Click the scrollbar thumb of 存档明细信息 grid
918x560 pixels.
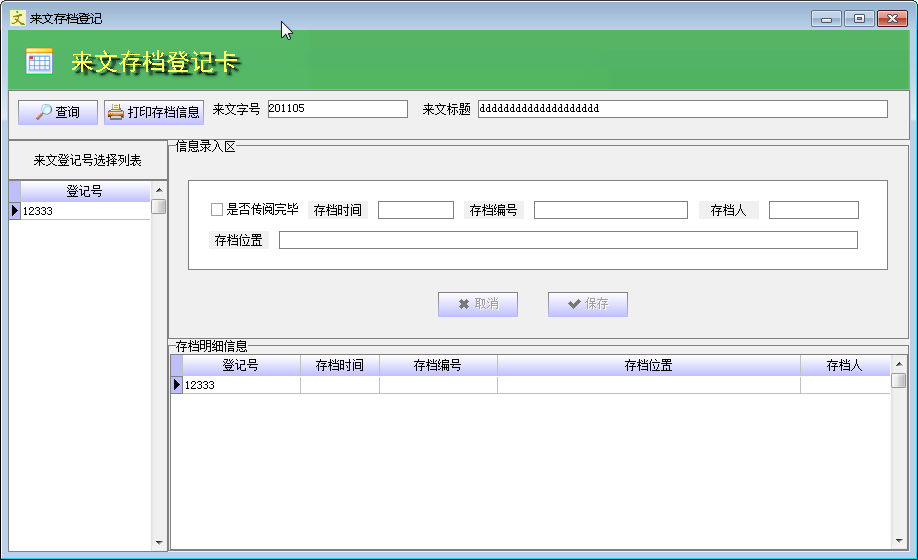[899, 381]
